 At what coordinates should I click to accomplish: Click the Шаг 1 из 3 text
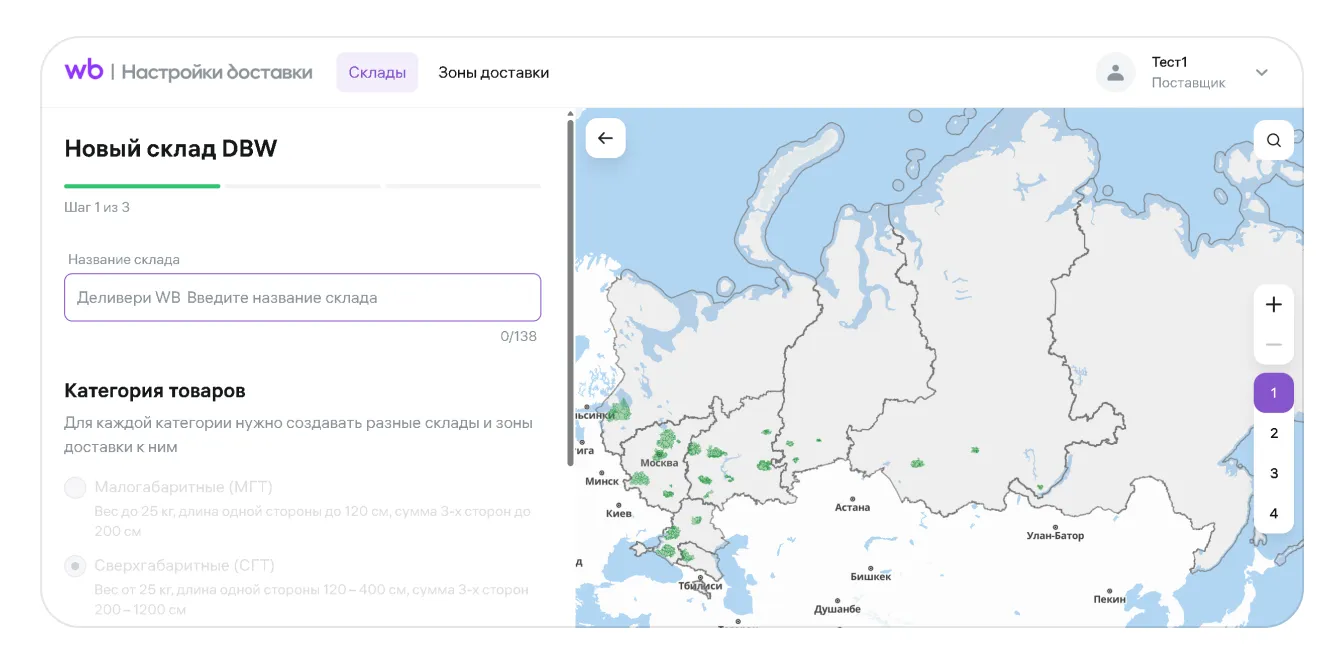point(97,207)
